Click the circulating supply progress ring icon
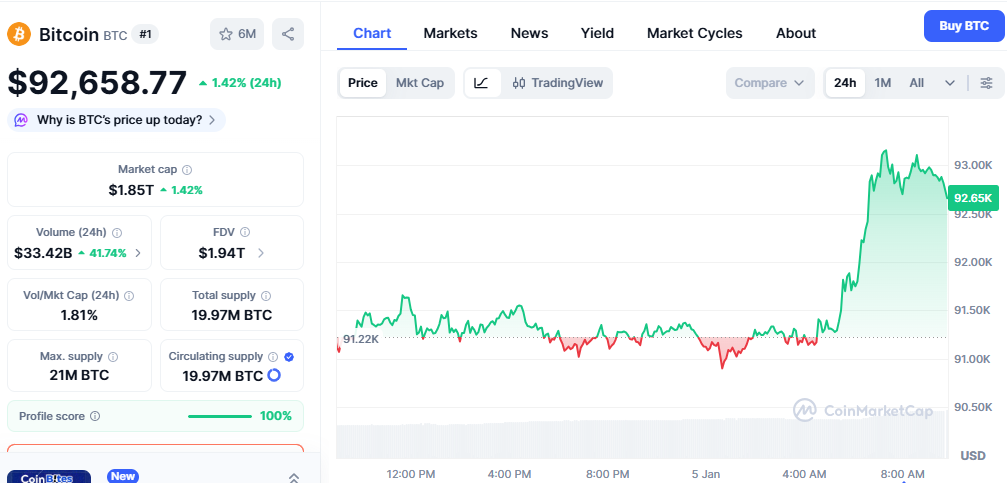 click(274, 375)
